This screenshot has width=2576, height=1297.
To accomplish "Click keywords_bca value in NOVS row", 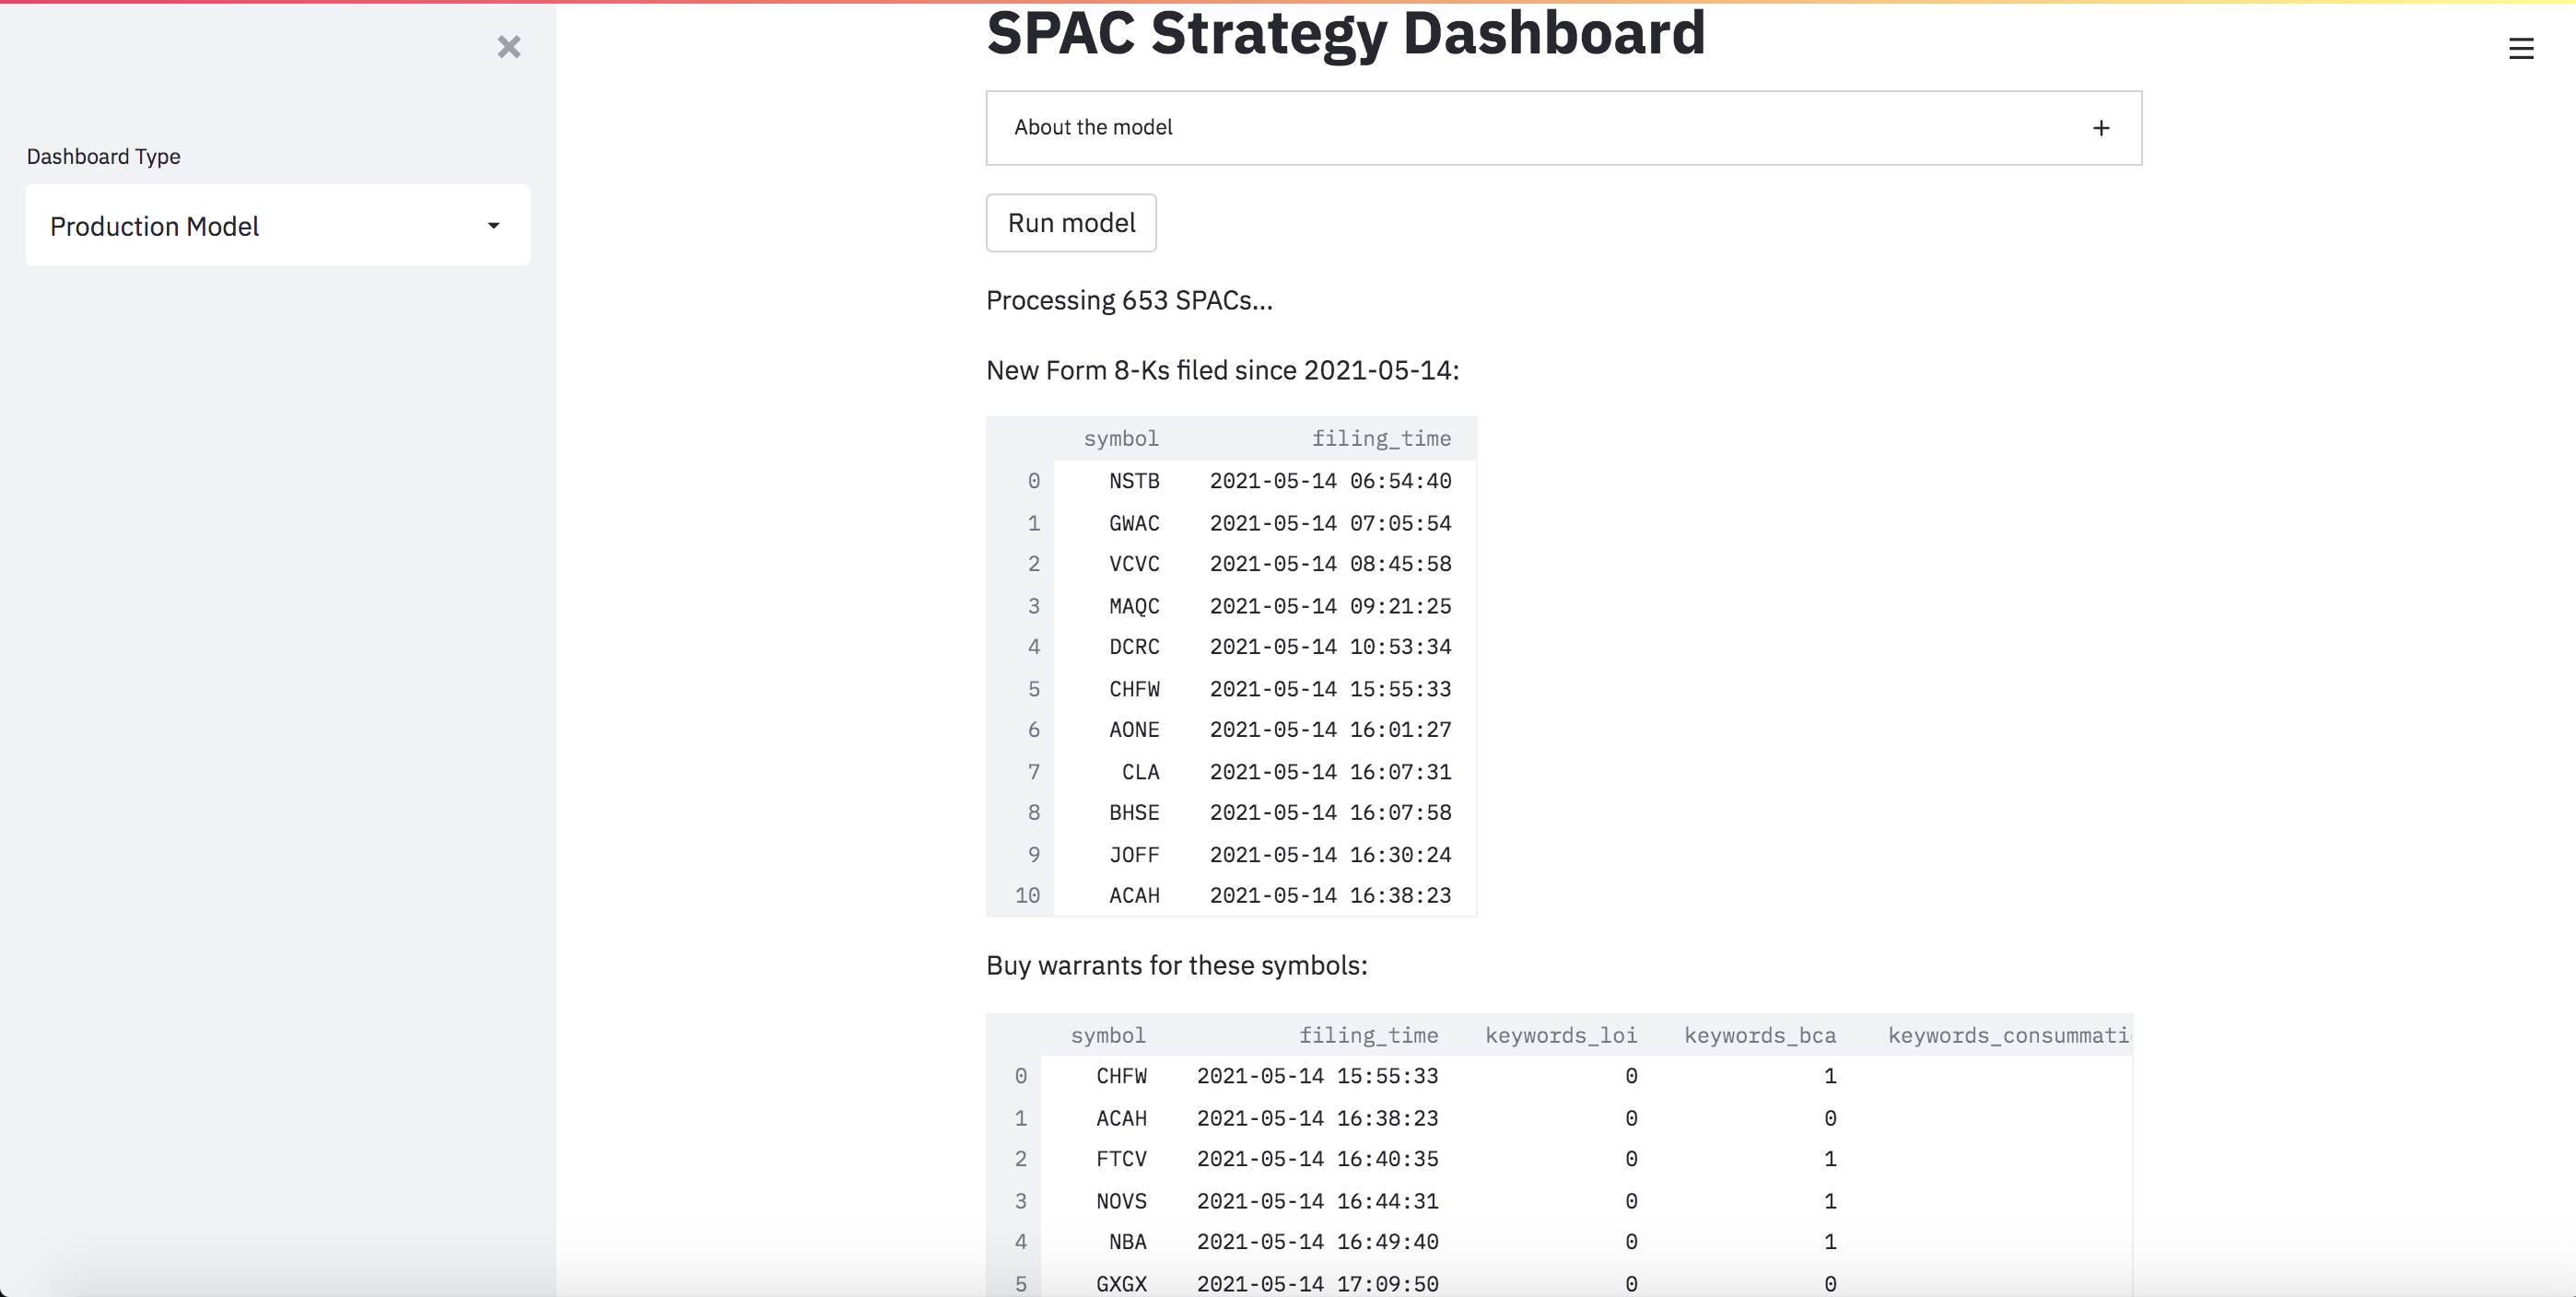I will click(1830, 1201).
